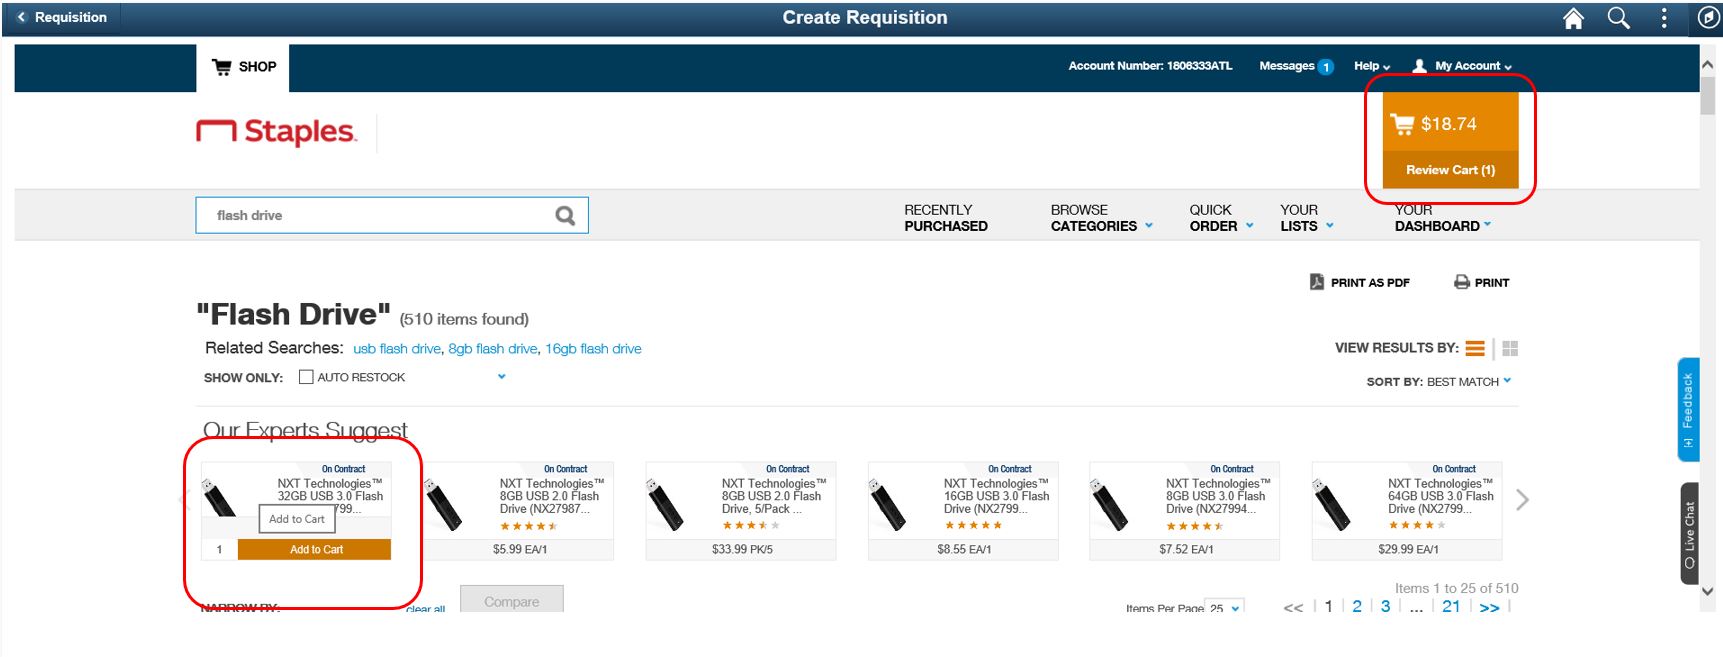Viewport: 1723px width, 657px height.
Task: Click the orange Add to Cart button
Action: (x=315, y=549)
